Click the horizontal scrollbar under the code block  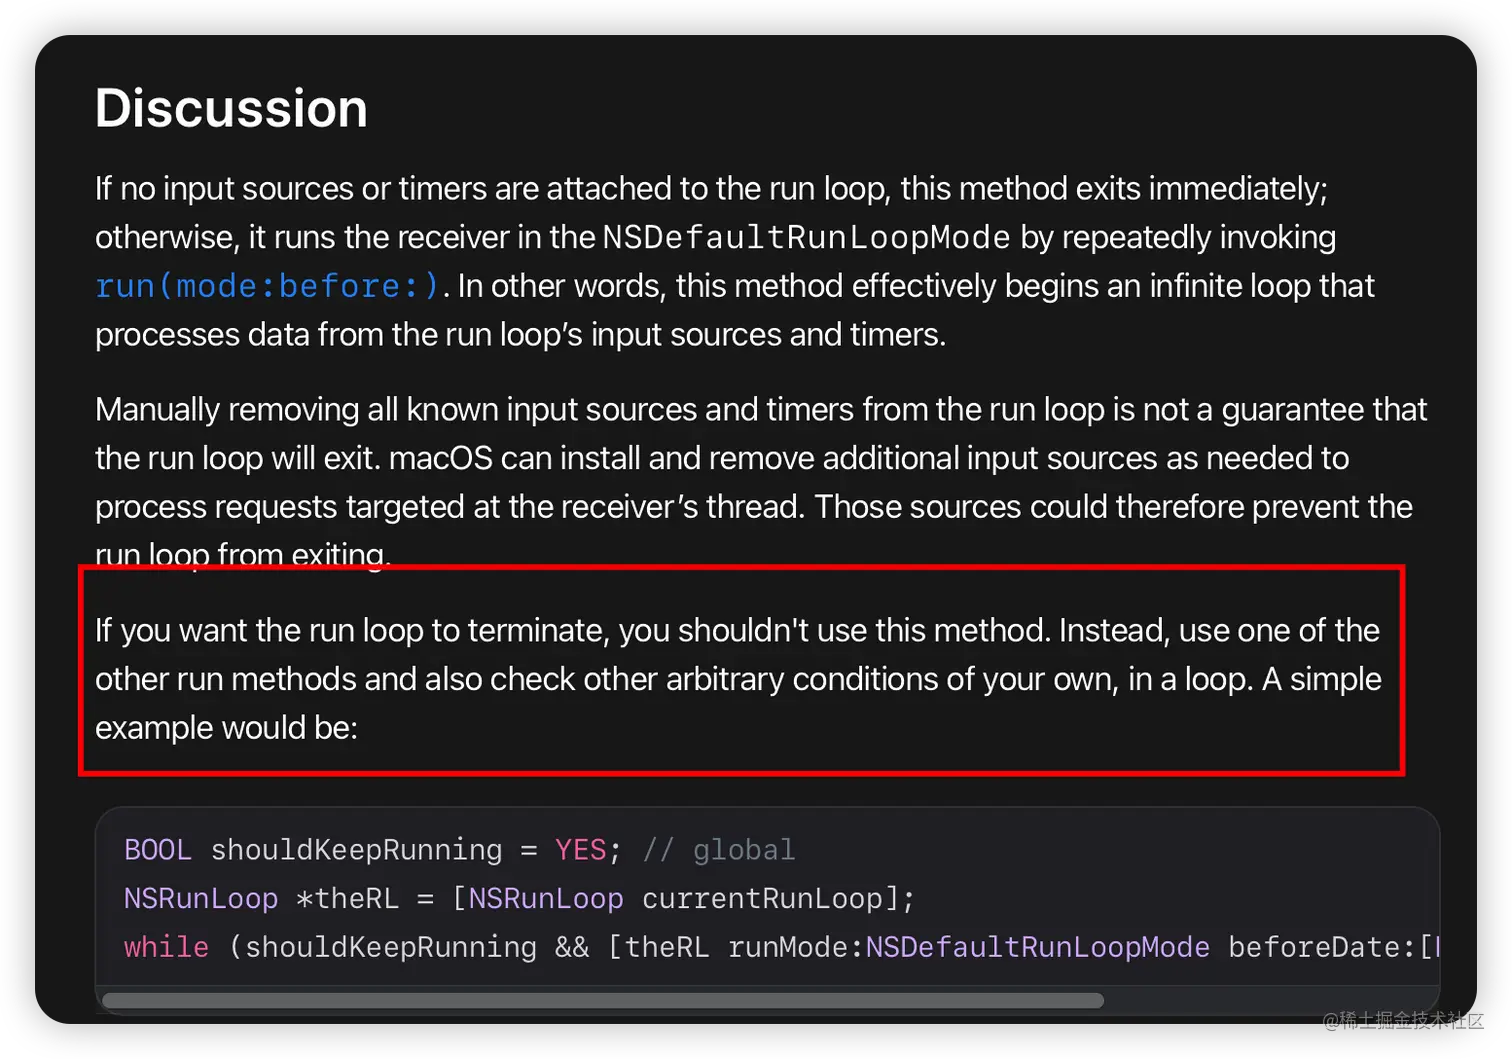603,1000
